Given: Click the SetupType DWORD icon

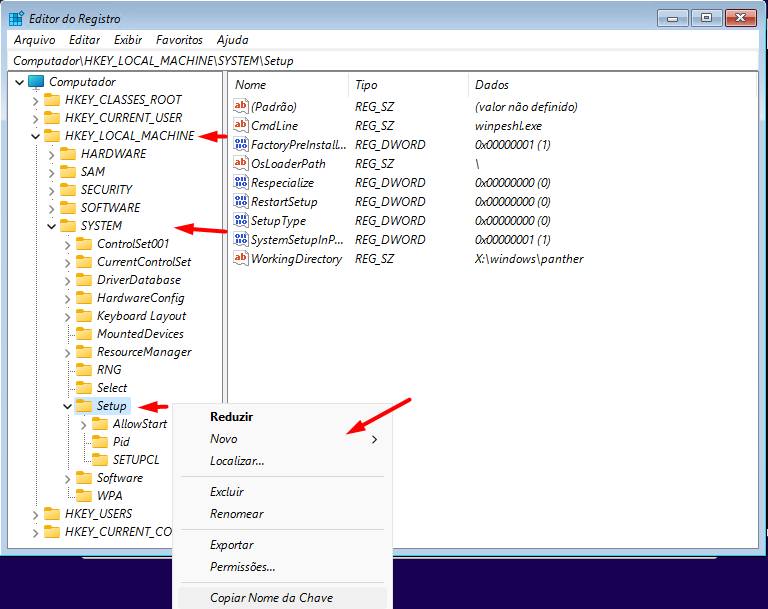Looking at the screenshot, I should click(240, 221).
